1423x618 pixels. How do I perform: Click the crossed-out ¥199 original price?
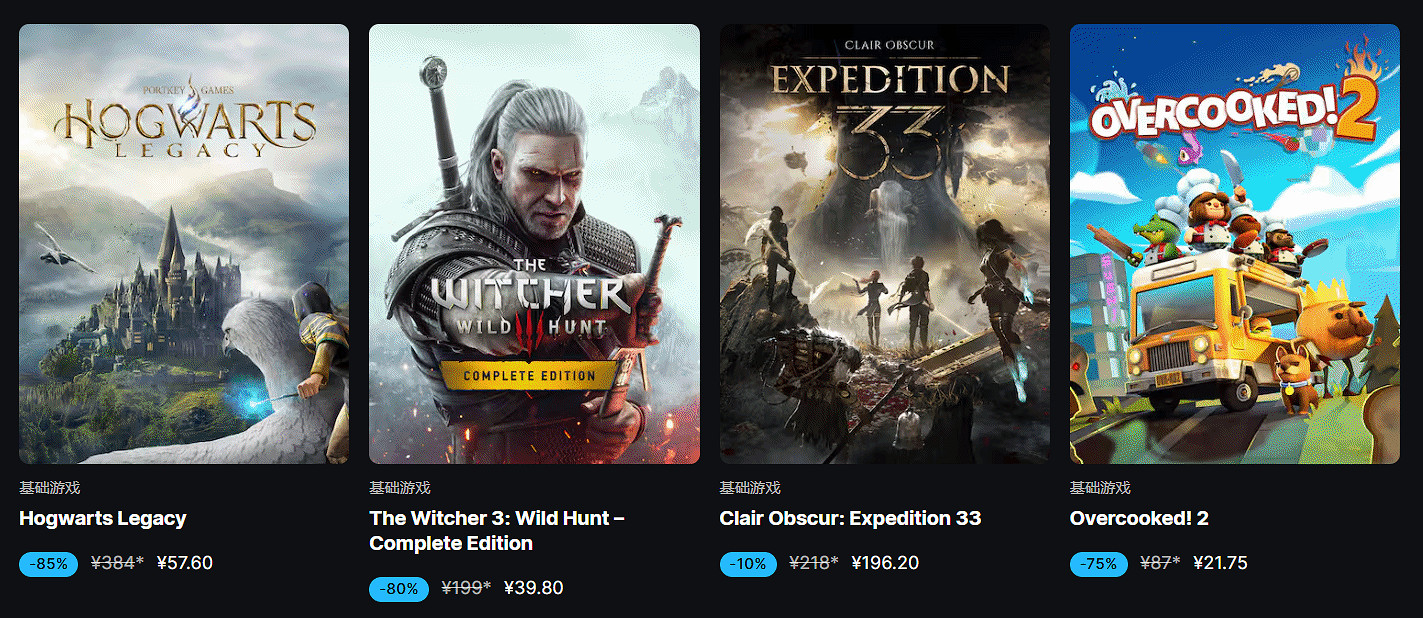coord(463,588)
